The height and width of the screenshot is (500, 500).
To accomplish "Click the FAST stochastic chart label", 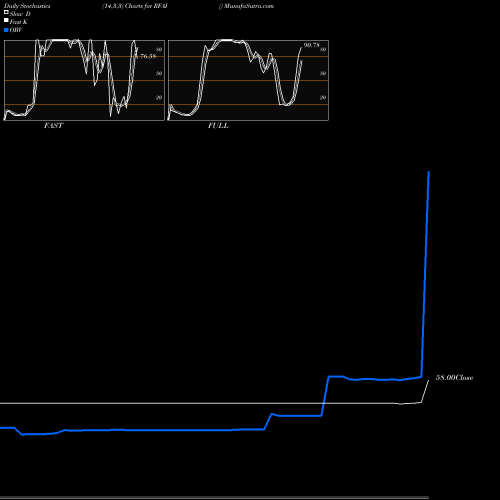I will pyautogui.click(x=53, y=126).
